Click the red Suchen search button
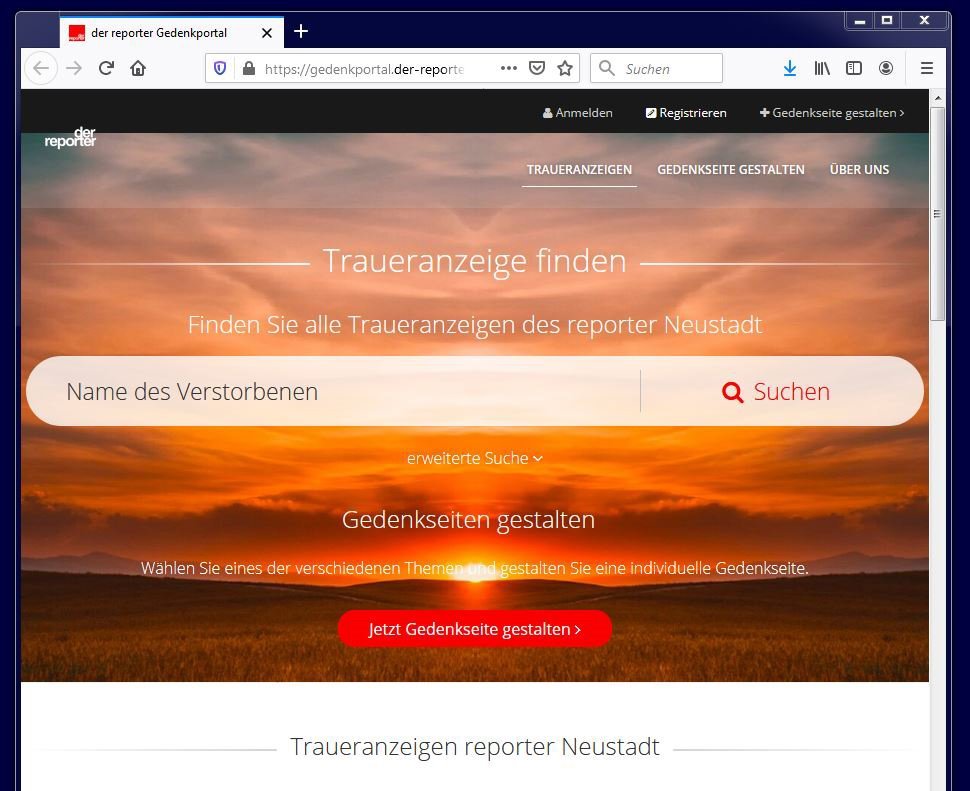 click(776, 391)
